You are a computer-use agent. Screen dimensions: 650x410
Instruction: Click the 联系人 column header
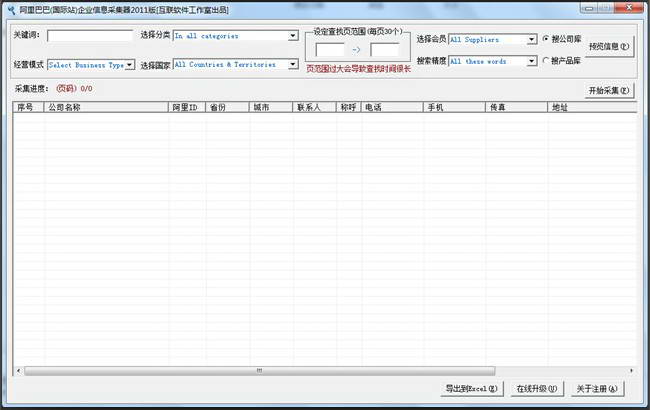pos(315,107)
